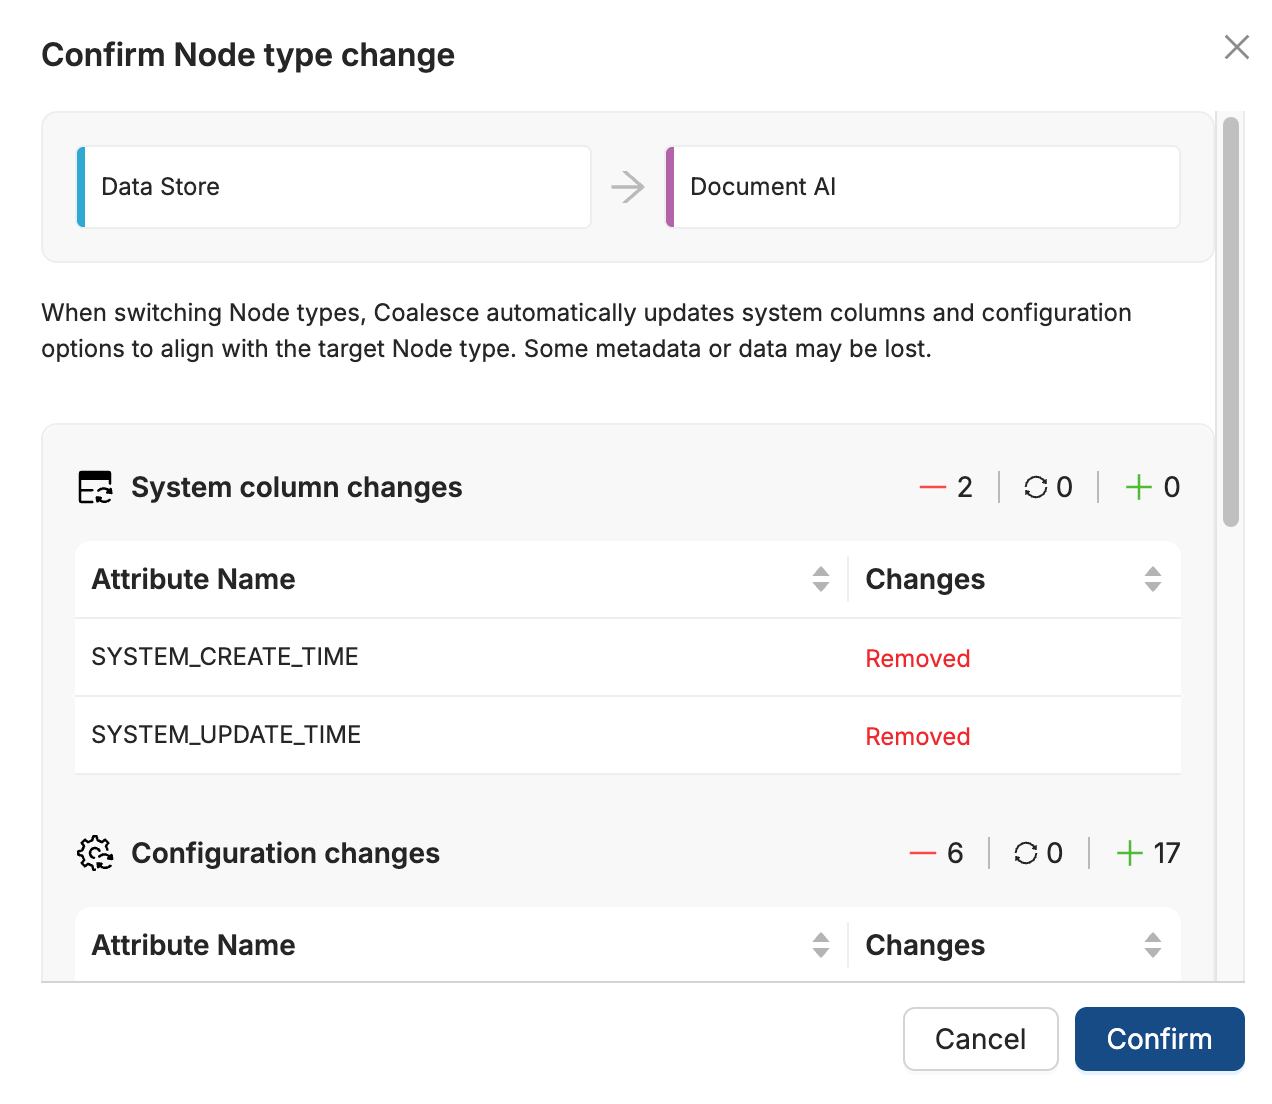Click the modified count icon in System column changes
The height and width of the screenshot is (1104, 1272).
tap(1036, 487)
